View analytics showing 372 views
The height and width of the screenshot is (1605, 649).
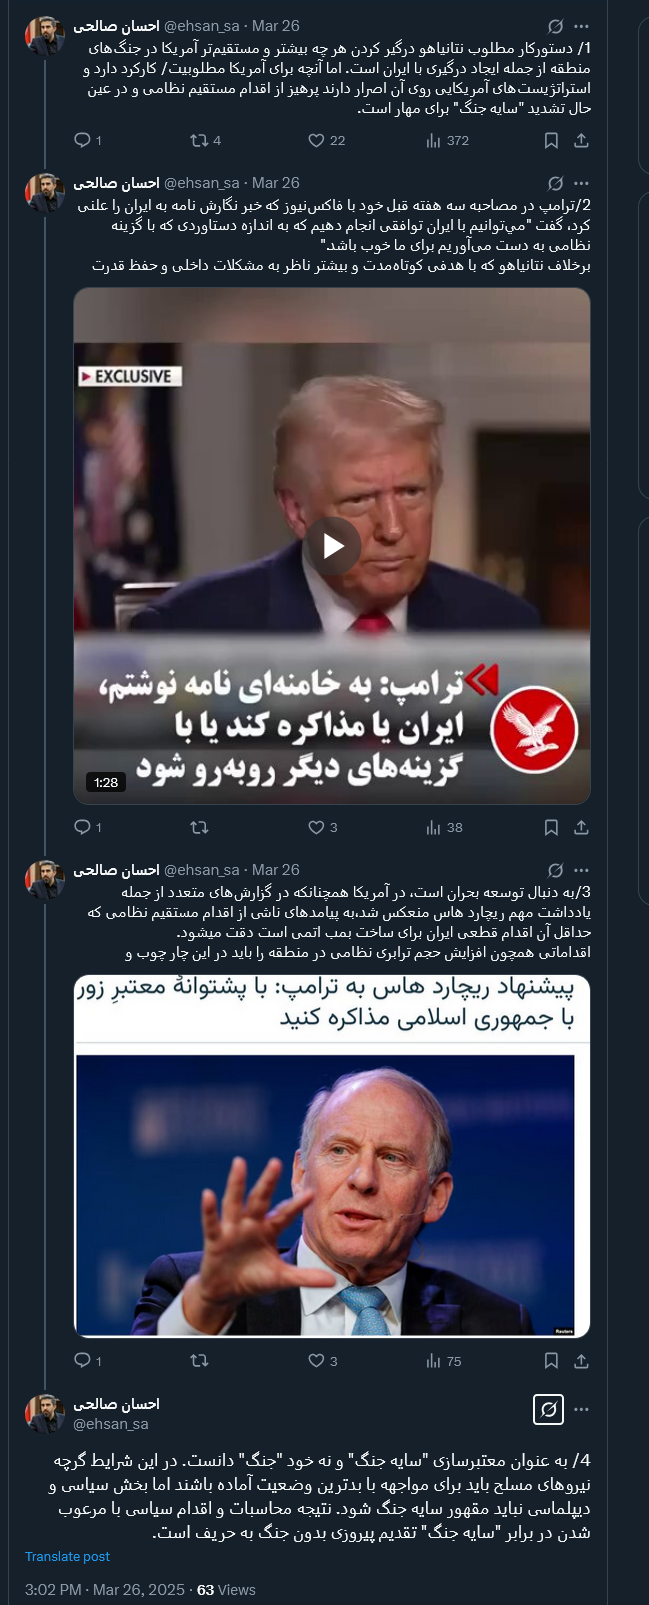447,140
